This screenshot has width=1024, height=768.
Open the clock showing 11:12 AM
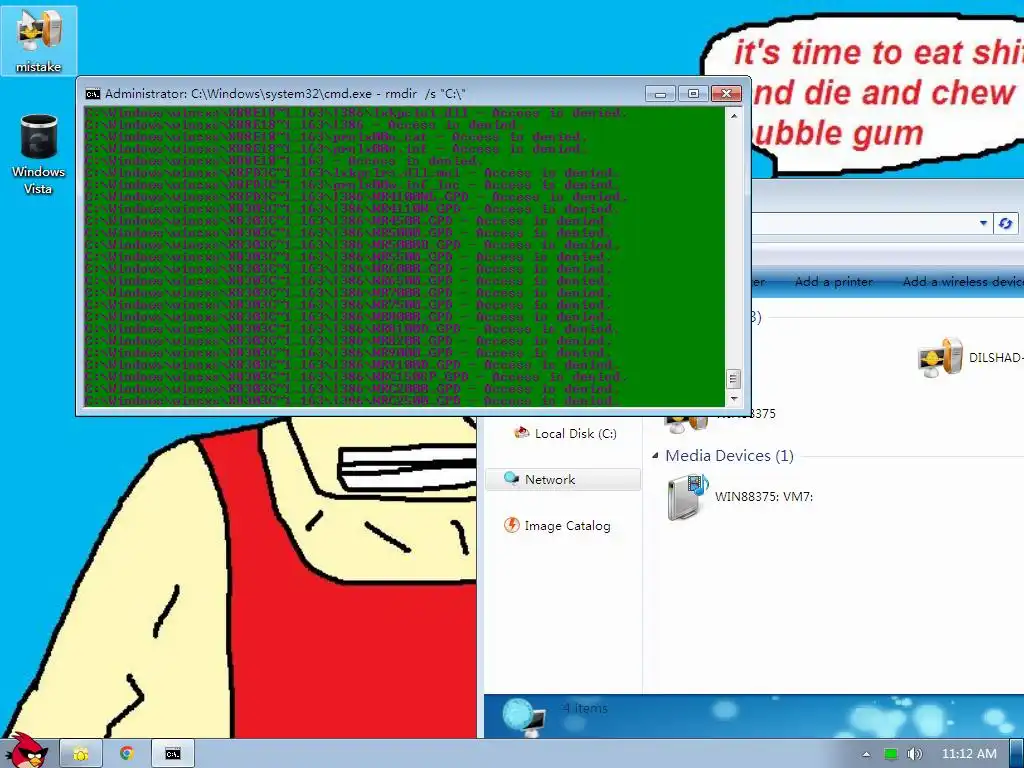tap(969, 754)
